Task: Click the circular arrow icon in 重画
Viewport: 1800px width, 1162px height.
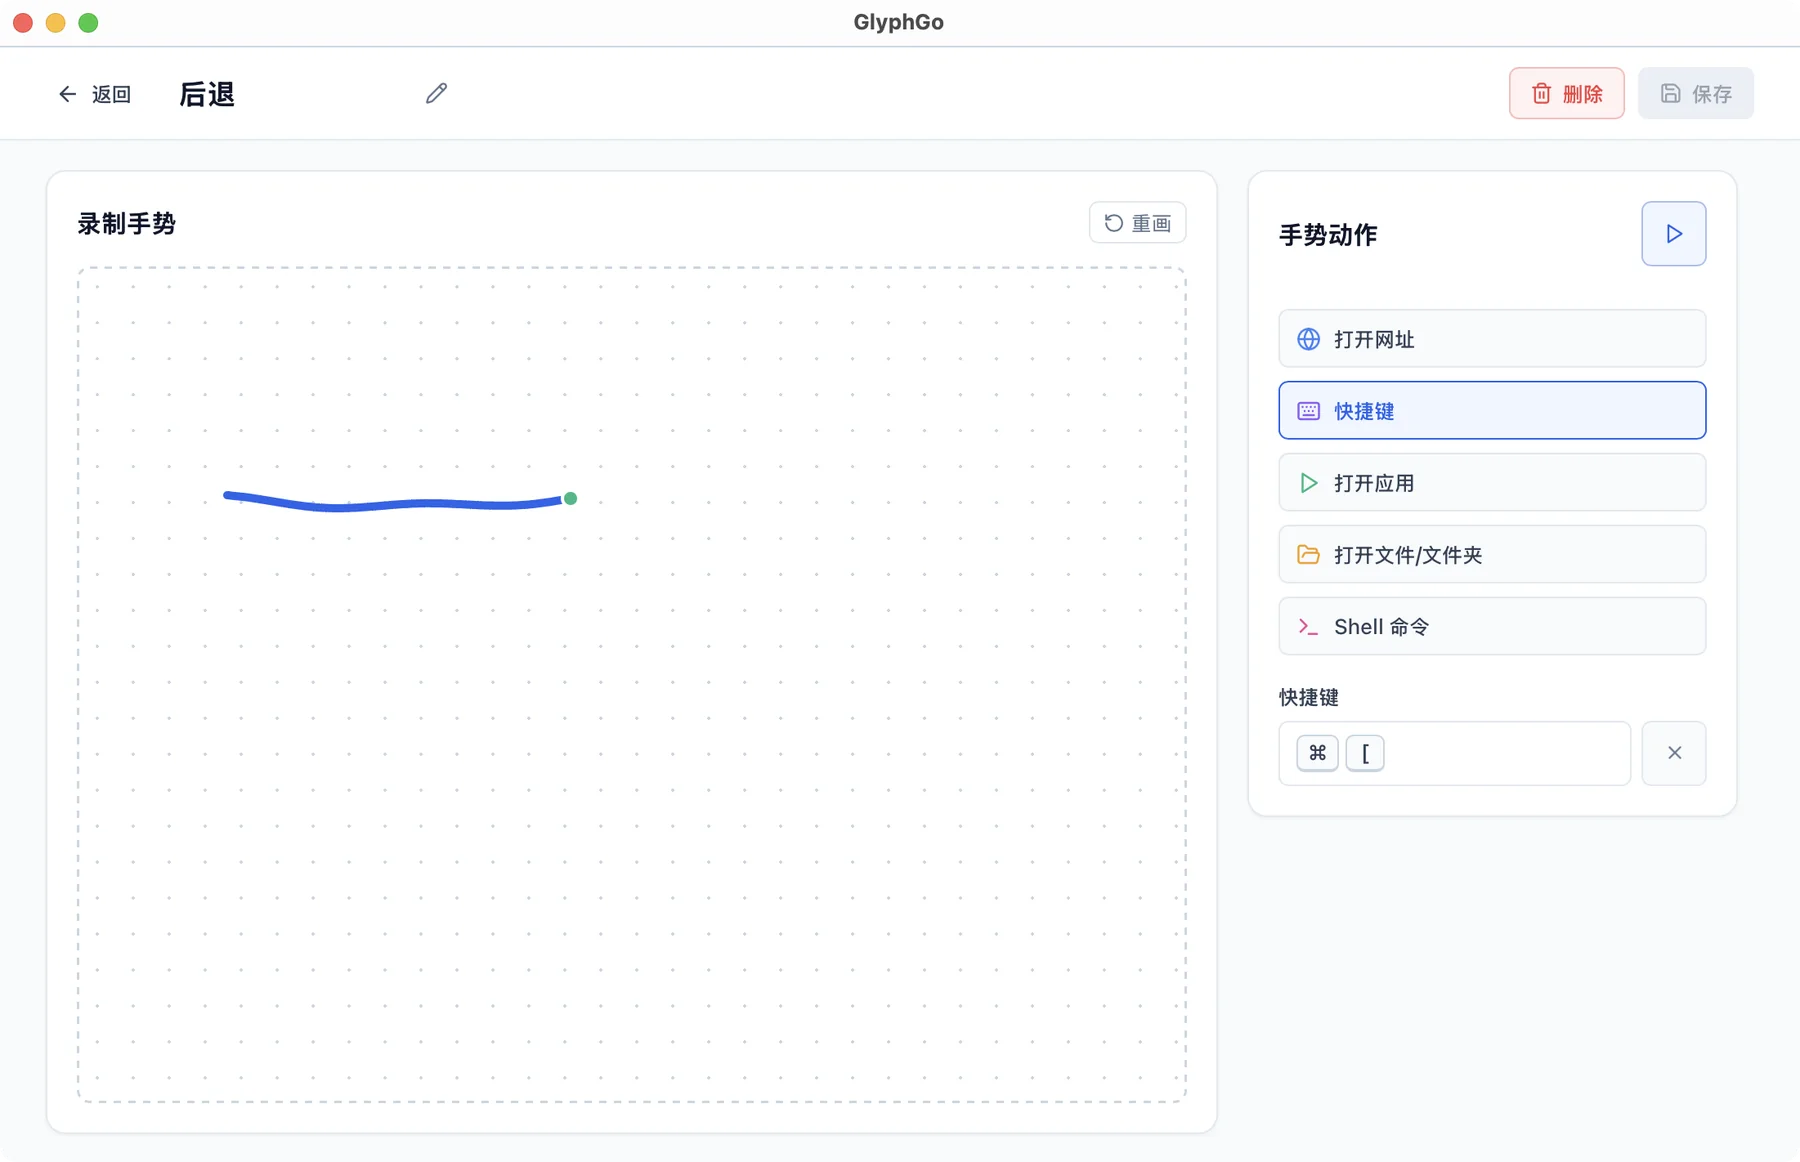Action: coord(1113,223)
